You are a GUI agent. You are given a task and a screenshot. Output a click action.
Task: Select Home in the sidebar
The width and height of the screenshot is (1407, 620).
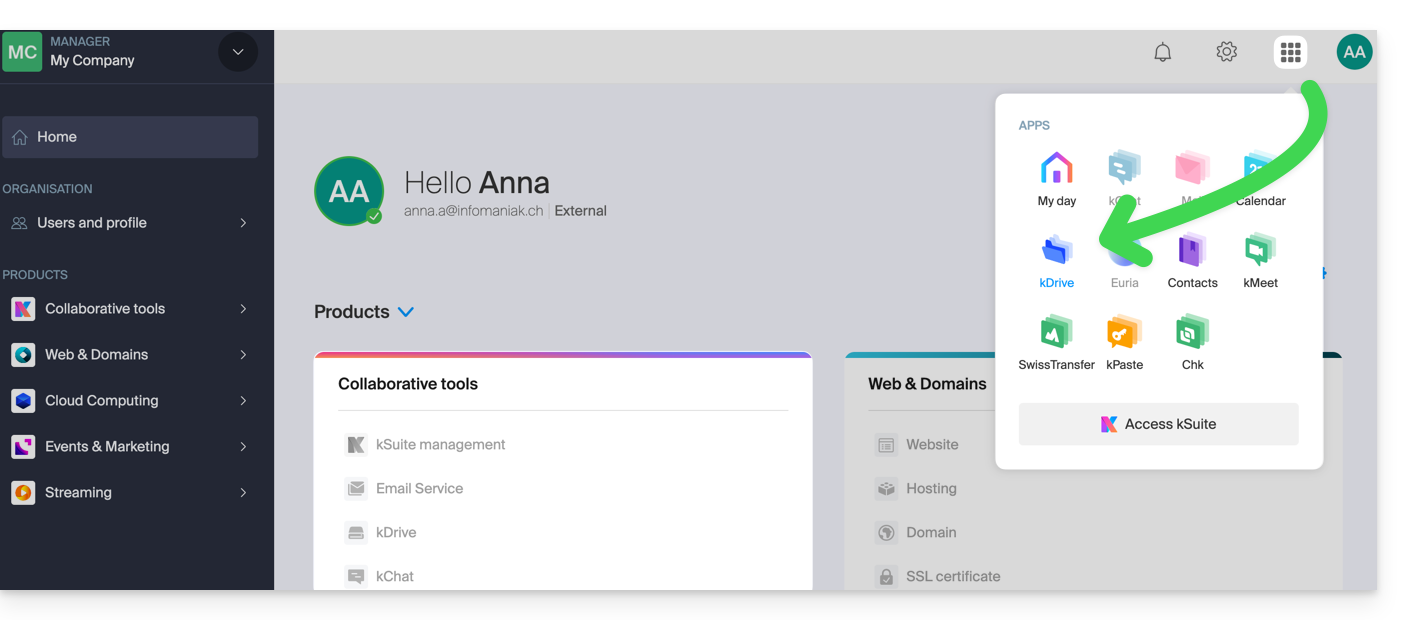tap(130, 137)
